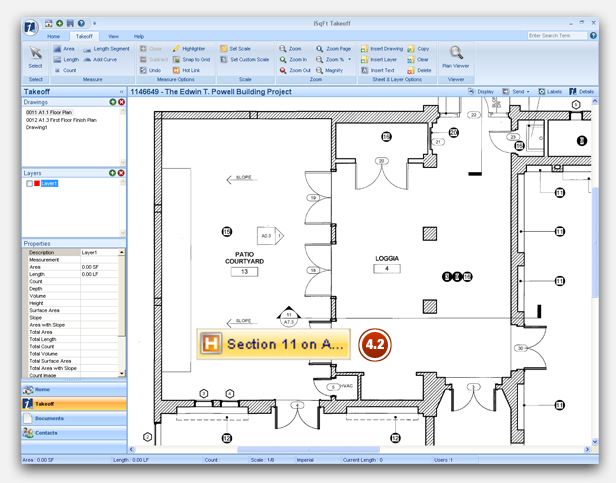616x483 pixels.
Task: Click Zoom In
Action: coord(293,59)
